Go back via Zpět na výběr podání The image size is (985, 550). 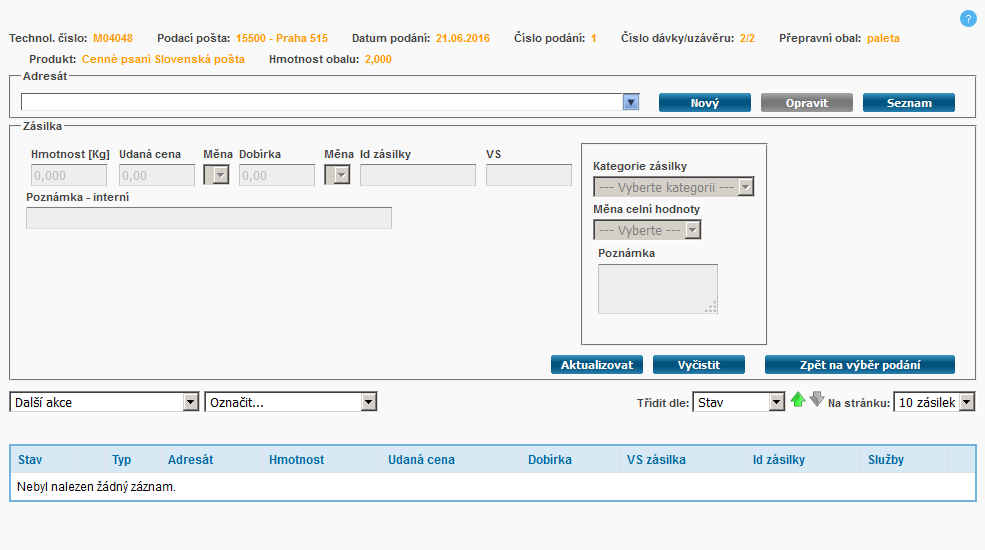click(x=859, y=365)
